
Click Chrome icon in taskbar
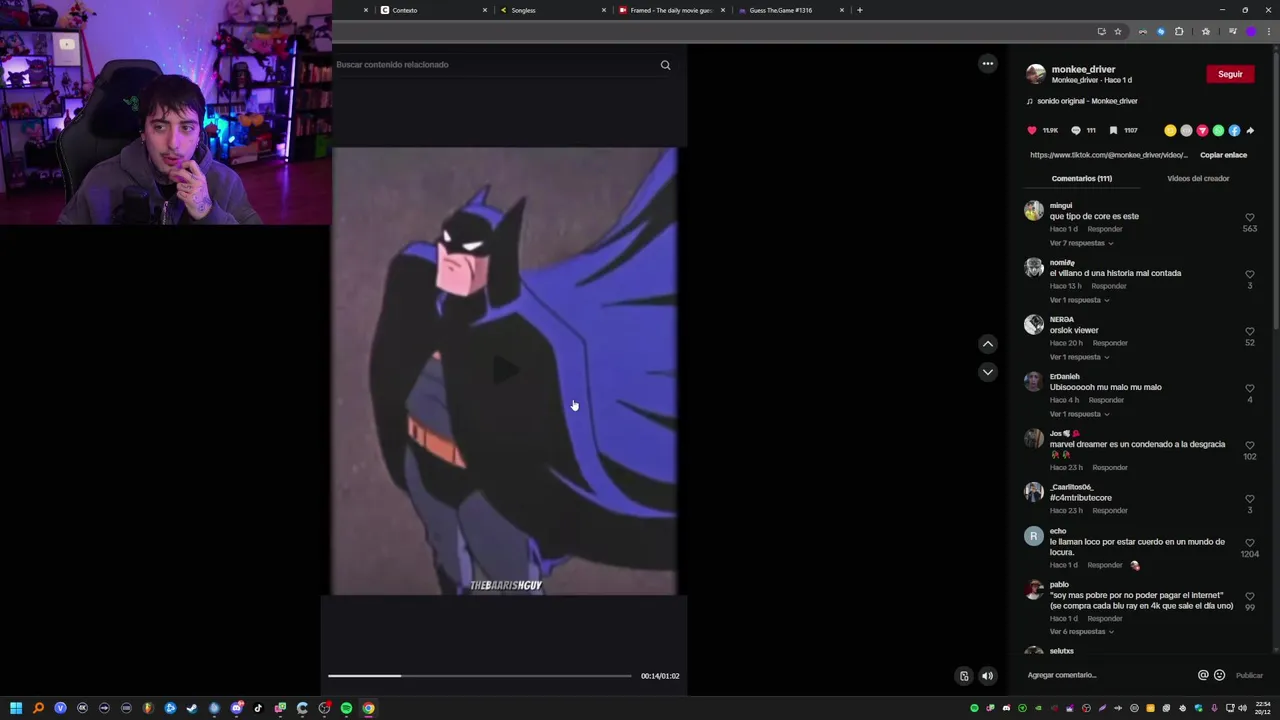(x=368, y=708)
